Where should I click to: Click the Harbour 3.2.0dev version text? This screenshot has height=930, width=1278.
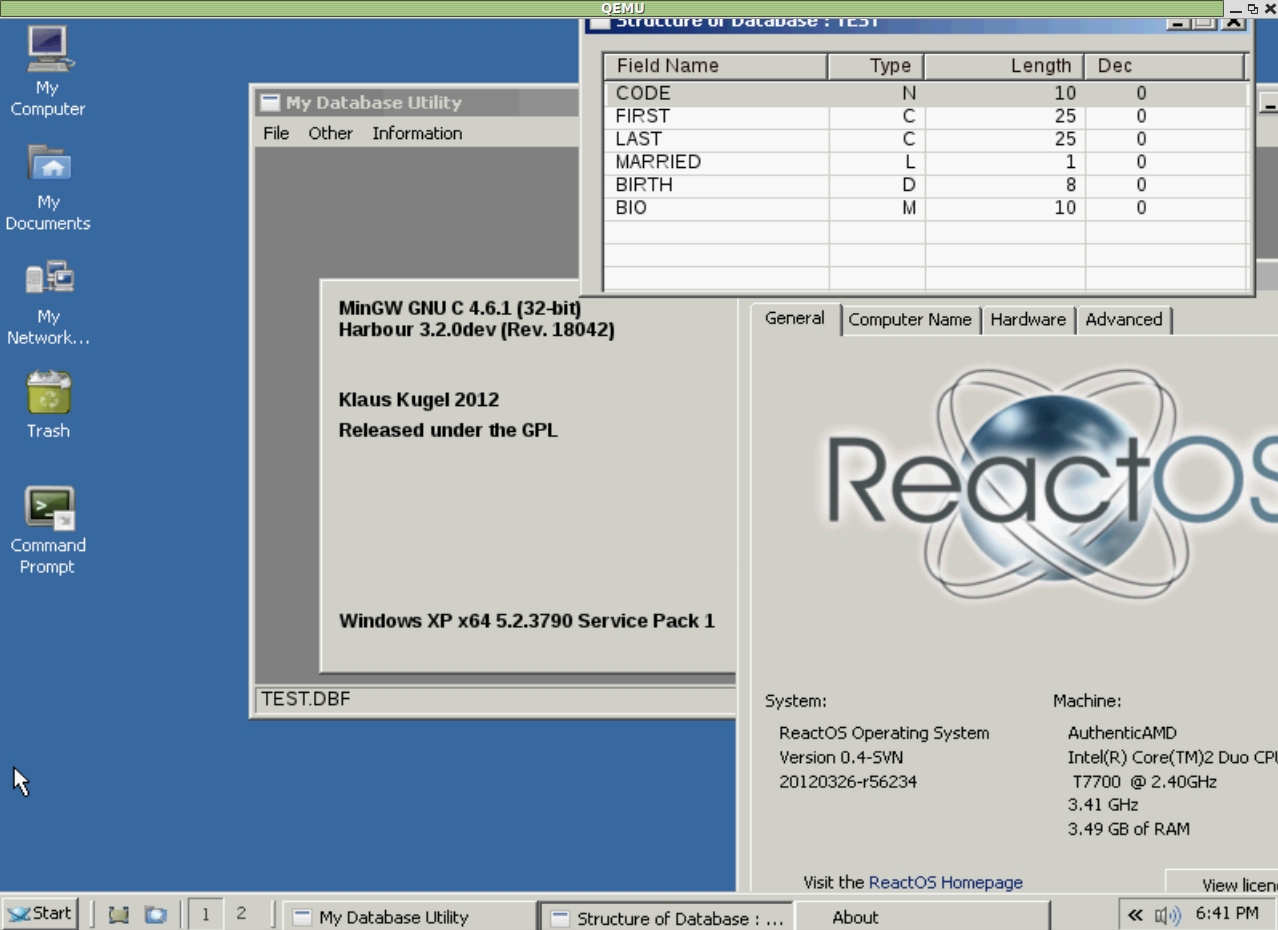click(x=476, y=330)
